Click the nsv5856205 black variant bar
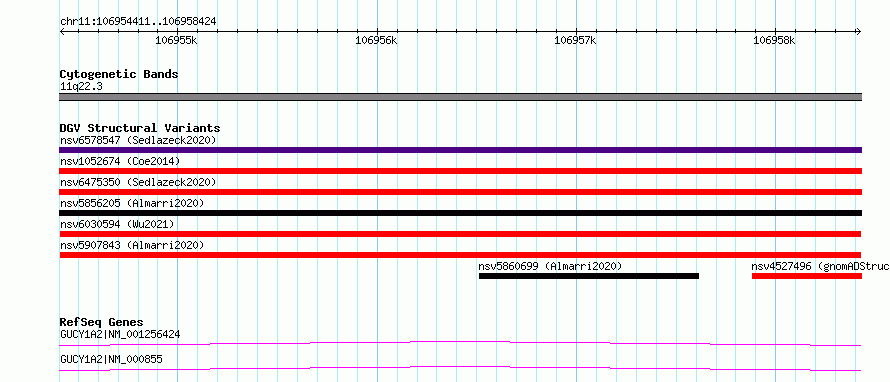The height and width of the screenshot is (382, 890). tap(460, 213)
